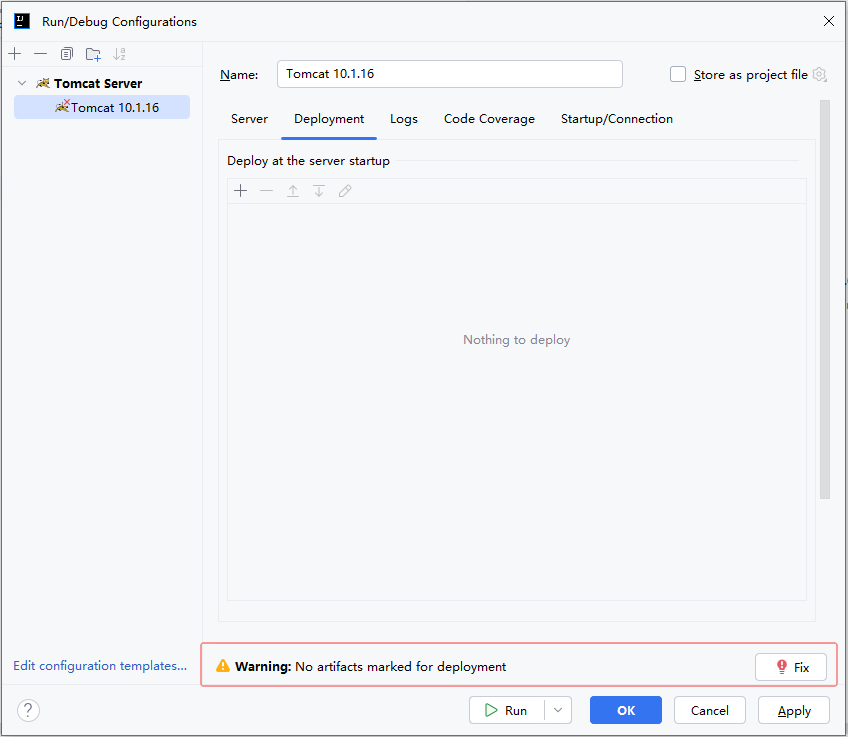Click the IntelliJ IDEA logo icon

[x=22, y=22]
